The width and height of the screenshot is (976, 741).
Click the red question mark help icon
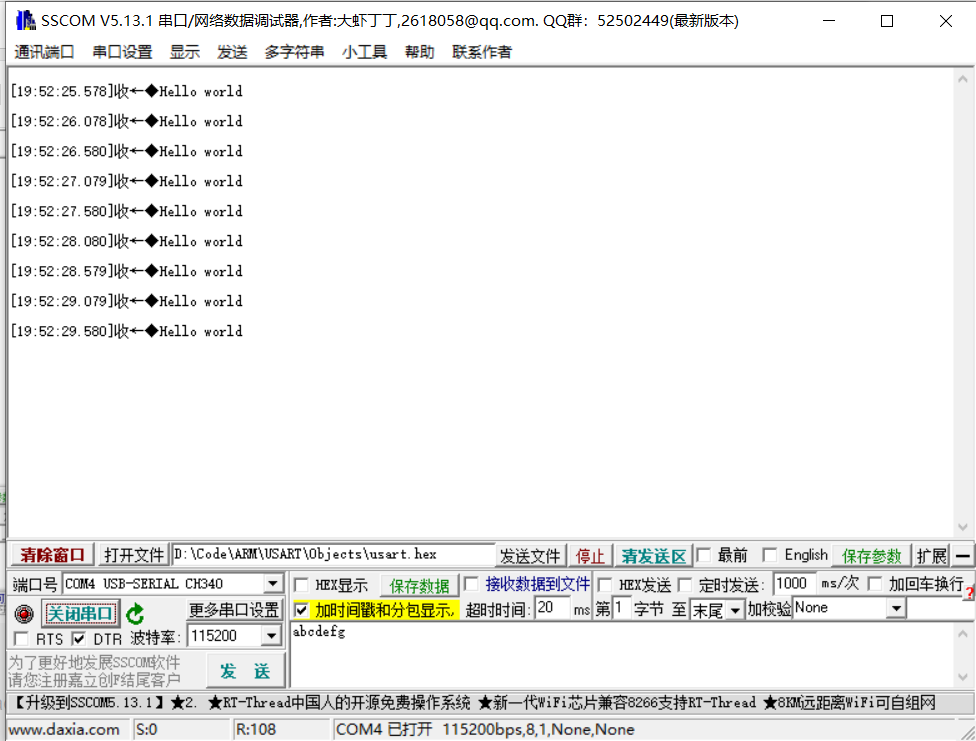[x=970, y=592]
